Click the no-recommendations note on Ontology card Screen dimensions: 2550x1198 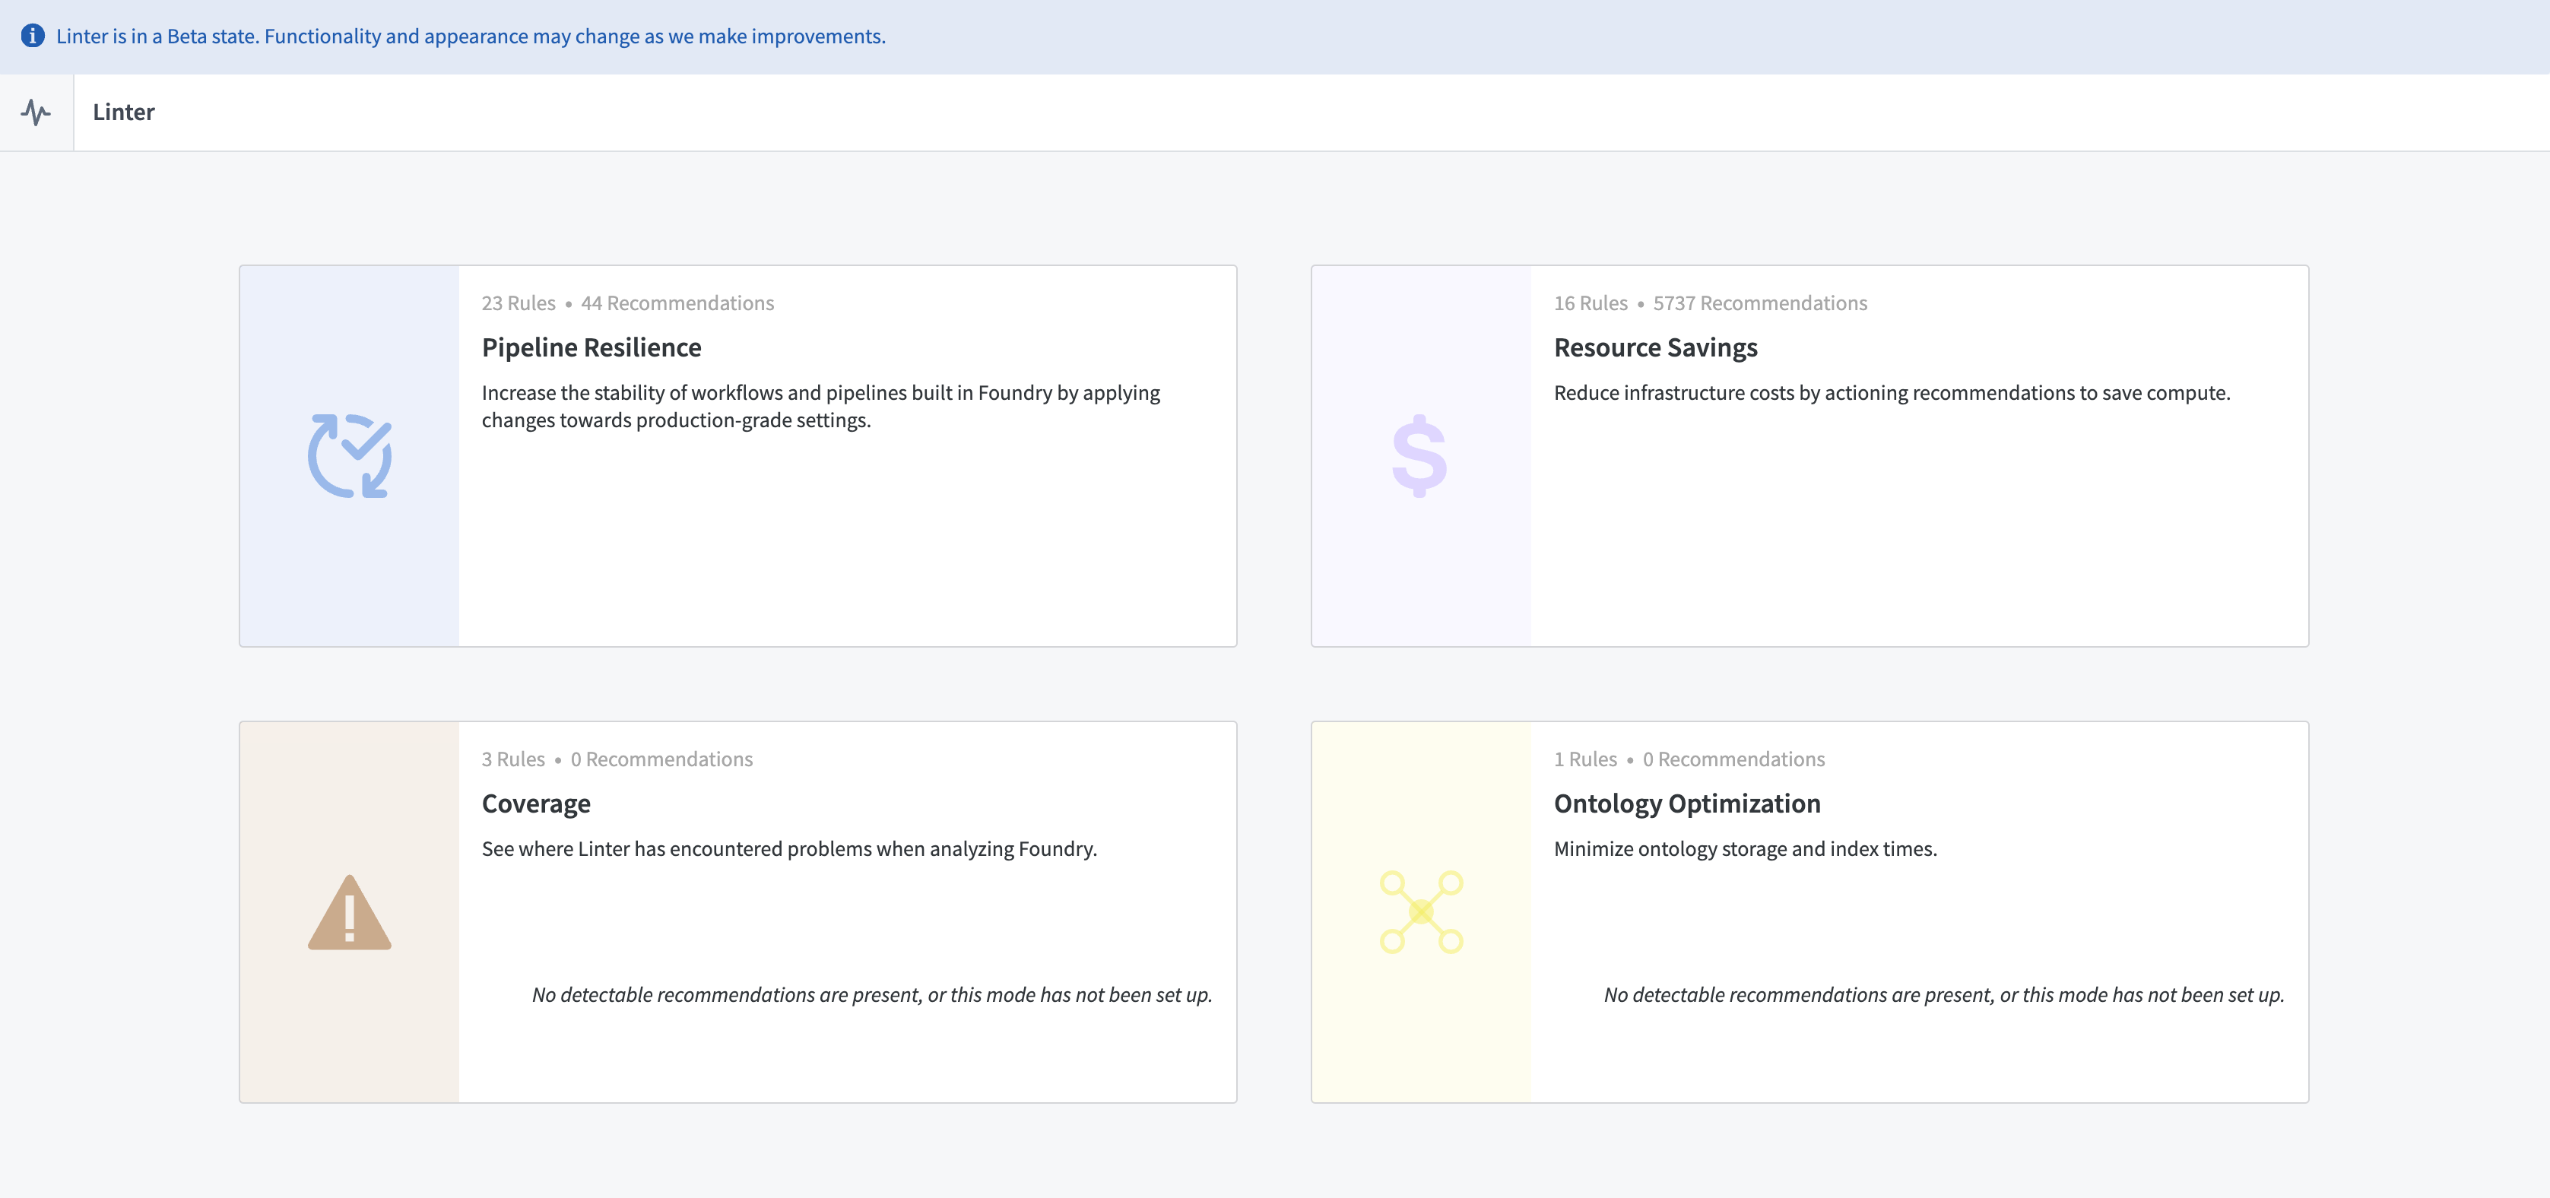(x=1944, y=995)
